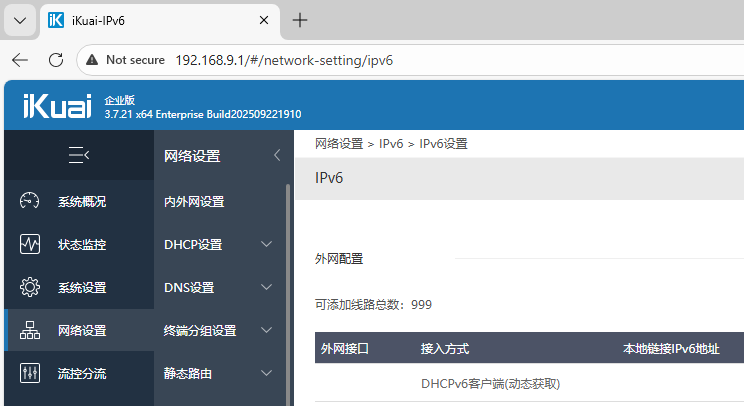This screenshot has height=406, width=744.
Task: Open a new browser tab
Action: (299, 20)
